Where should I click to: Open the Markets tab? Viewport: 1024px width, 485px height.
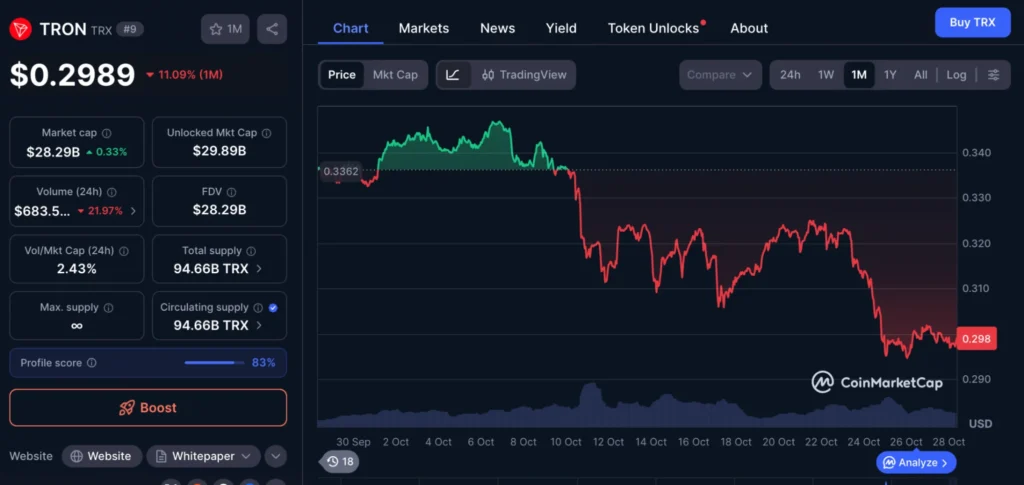[x=424, y=28]
